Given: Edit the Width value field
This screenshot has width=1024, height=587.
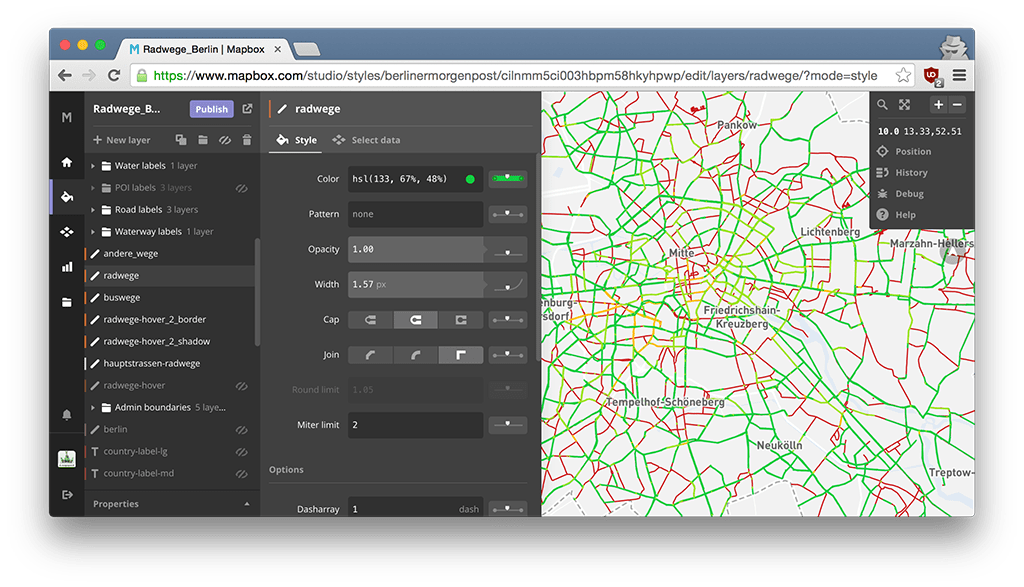Looking at the screenshot, I should click(410, 284).
